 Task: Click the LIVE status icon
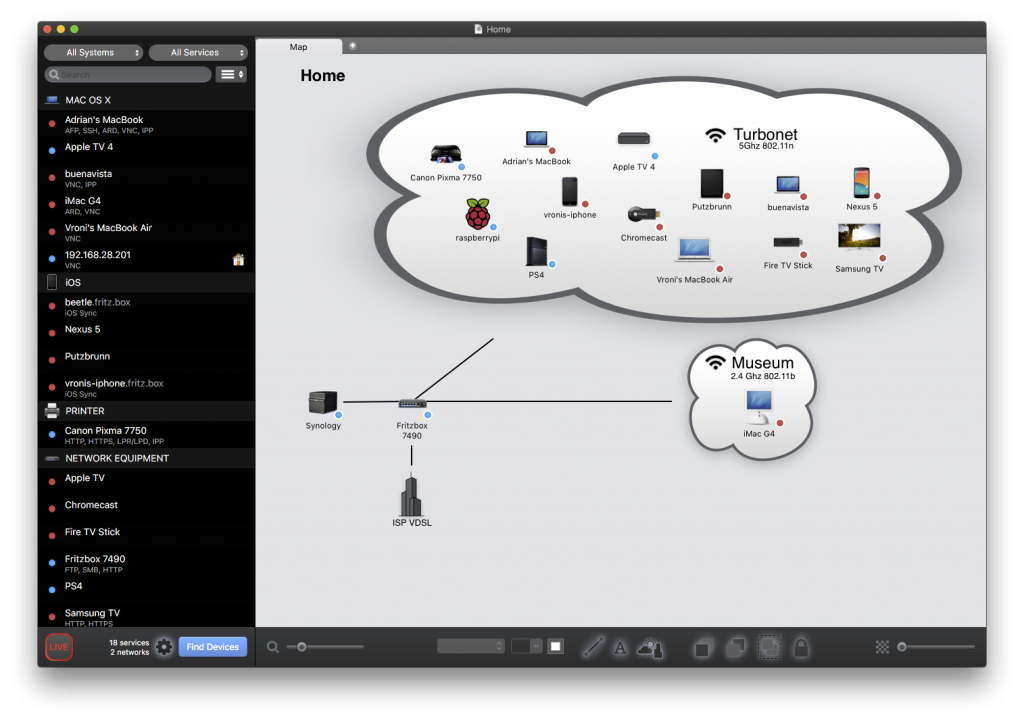coord(59,647)
